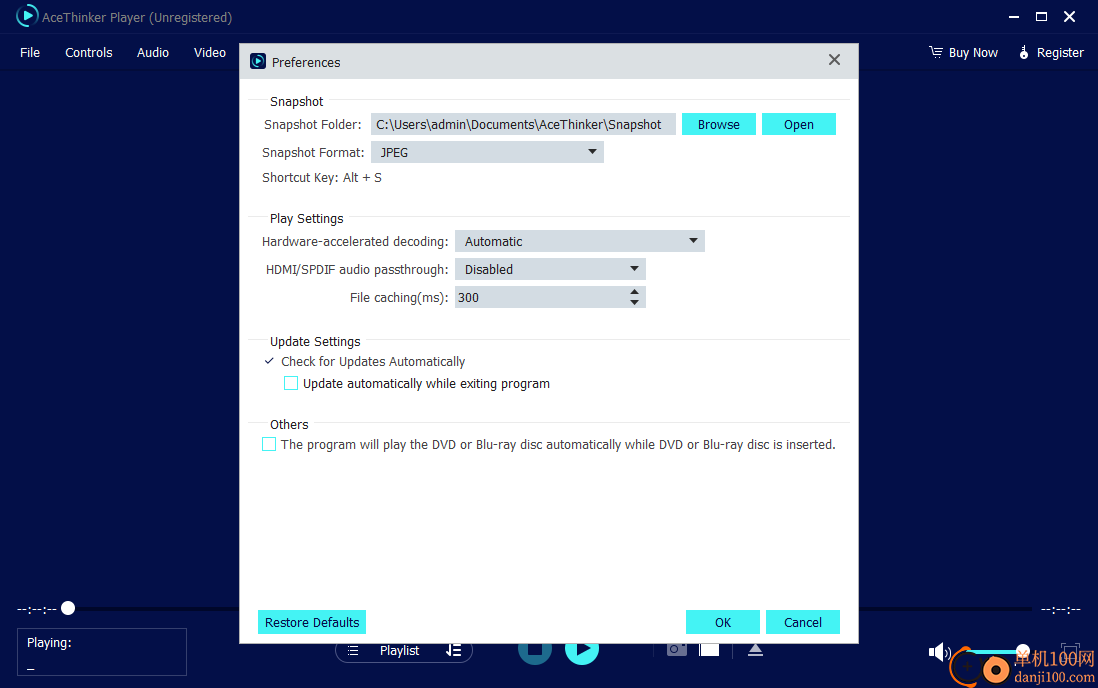Click the eject disc icon
The height and width of the screenshot is (688, 1098).
tap(755, 650)
